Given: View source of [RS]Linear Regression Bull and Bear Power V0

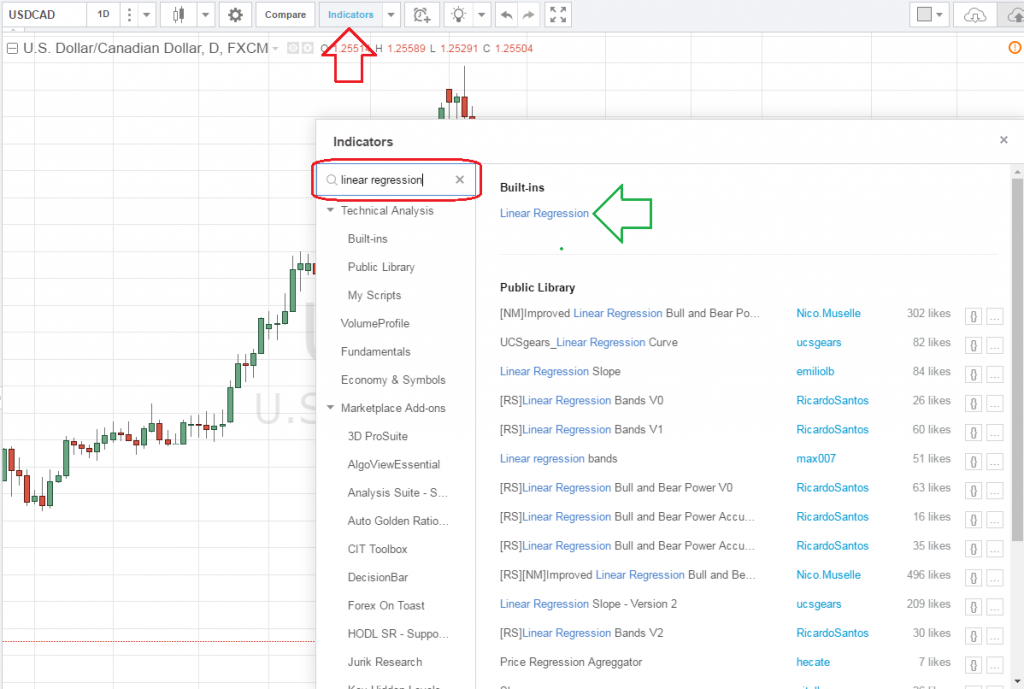Looking at the screenshot, I should [973, 491].
